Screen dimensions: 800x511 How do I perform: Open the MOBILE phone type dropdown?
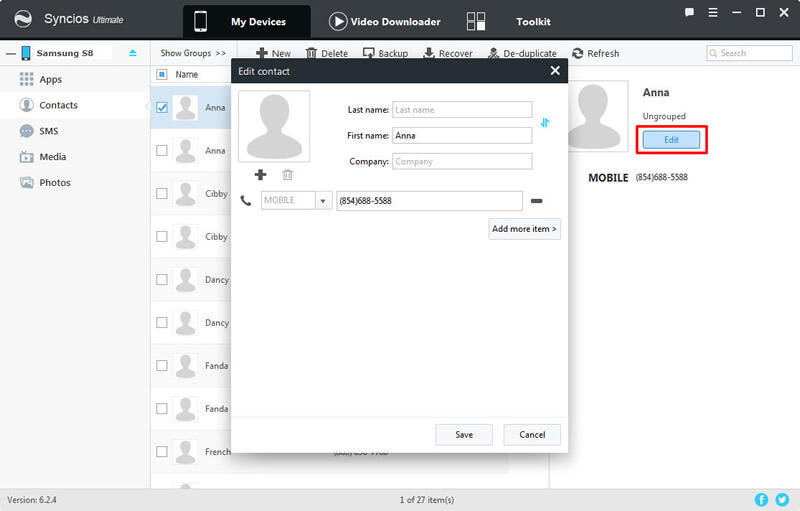coord(323,201)
